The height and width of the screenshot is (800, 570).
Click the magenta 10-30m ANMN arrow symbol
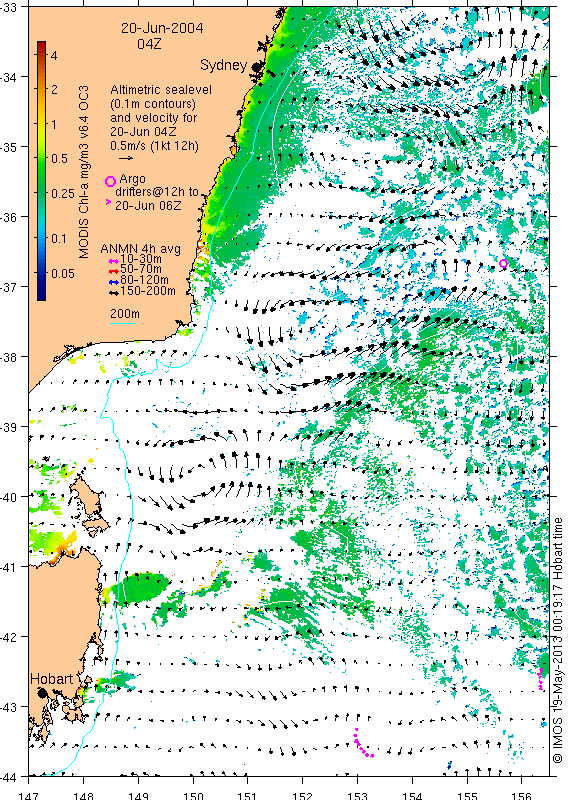pos(114,261)
